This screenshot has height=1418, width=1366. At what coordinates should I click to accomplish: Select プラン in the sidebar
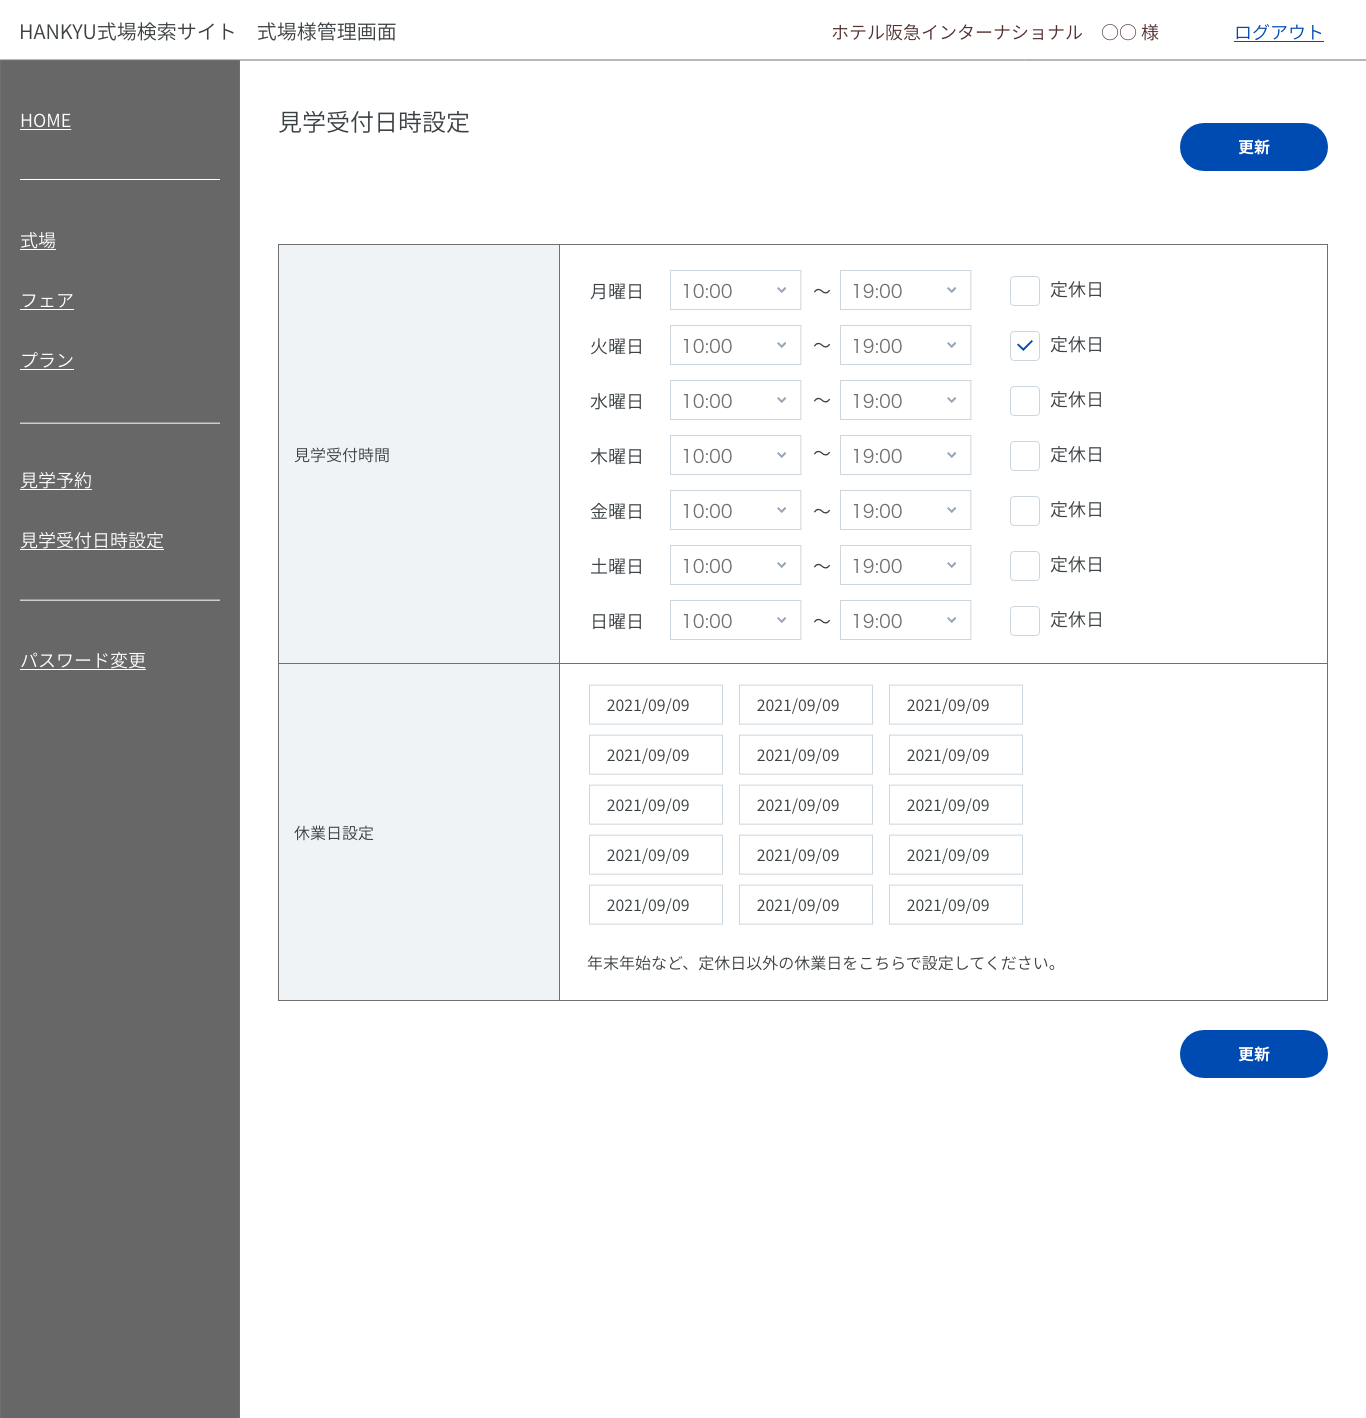pos(47,361)
